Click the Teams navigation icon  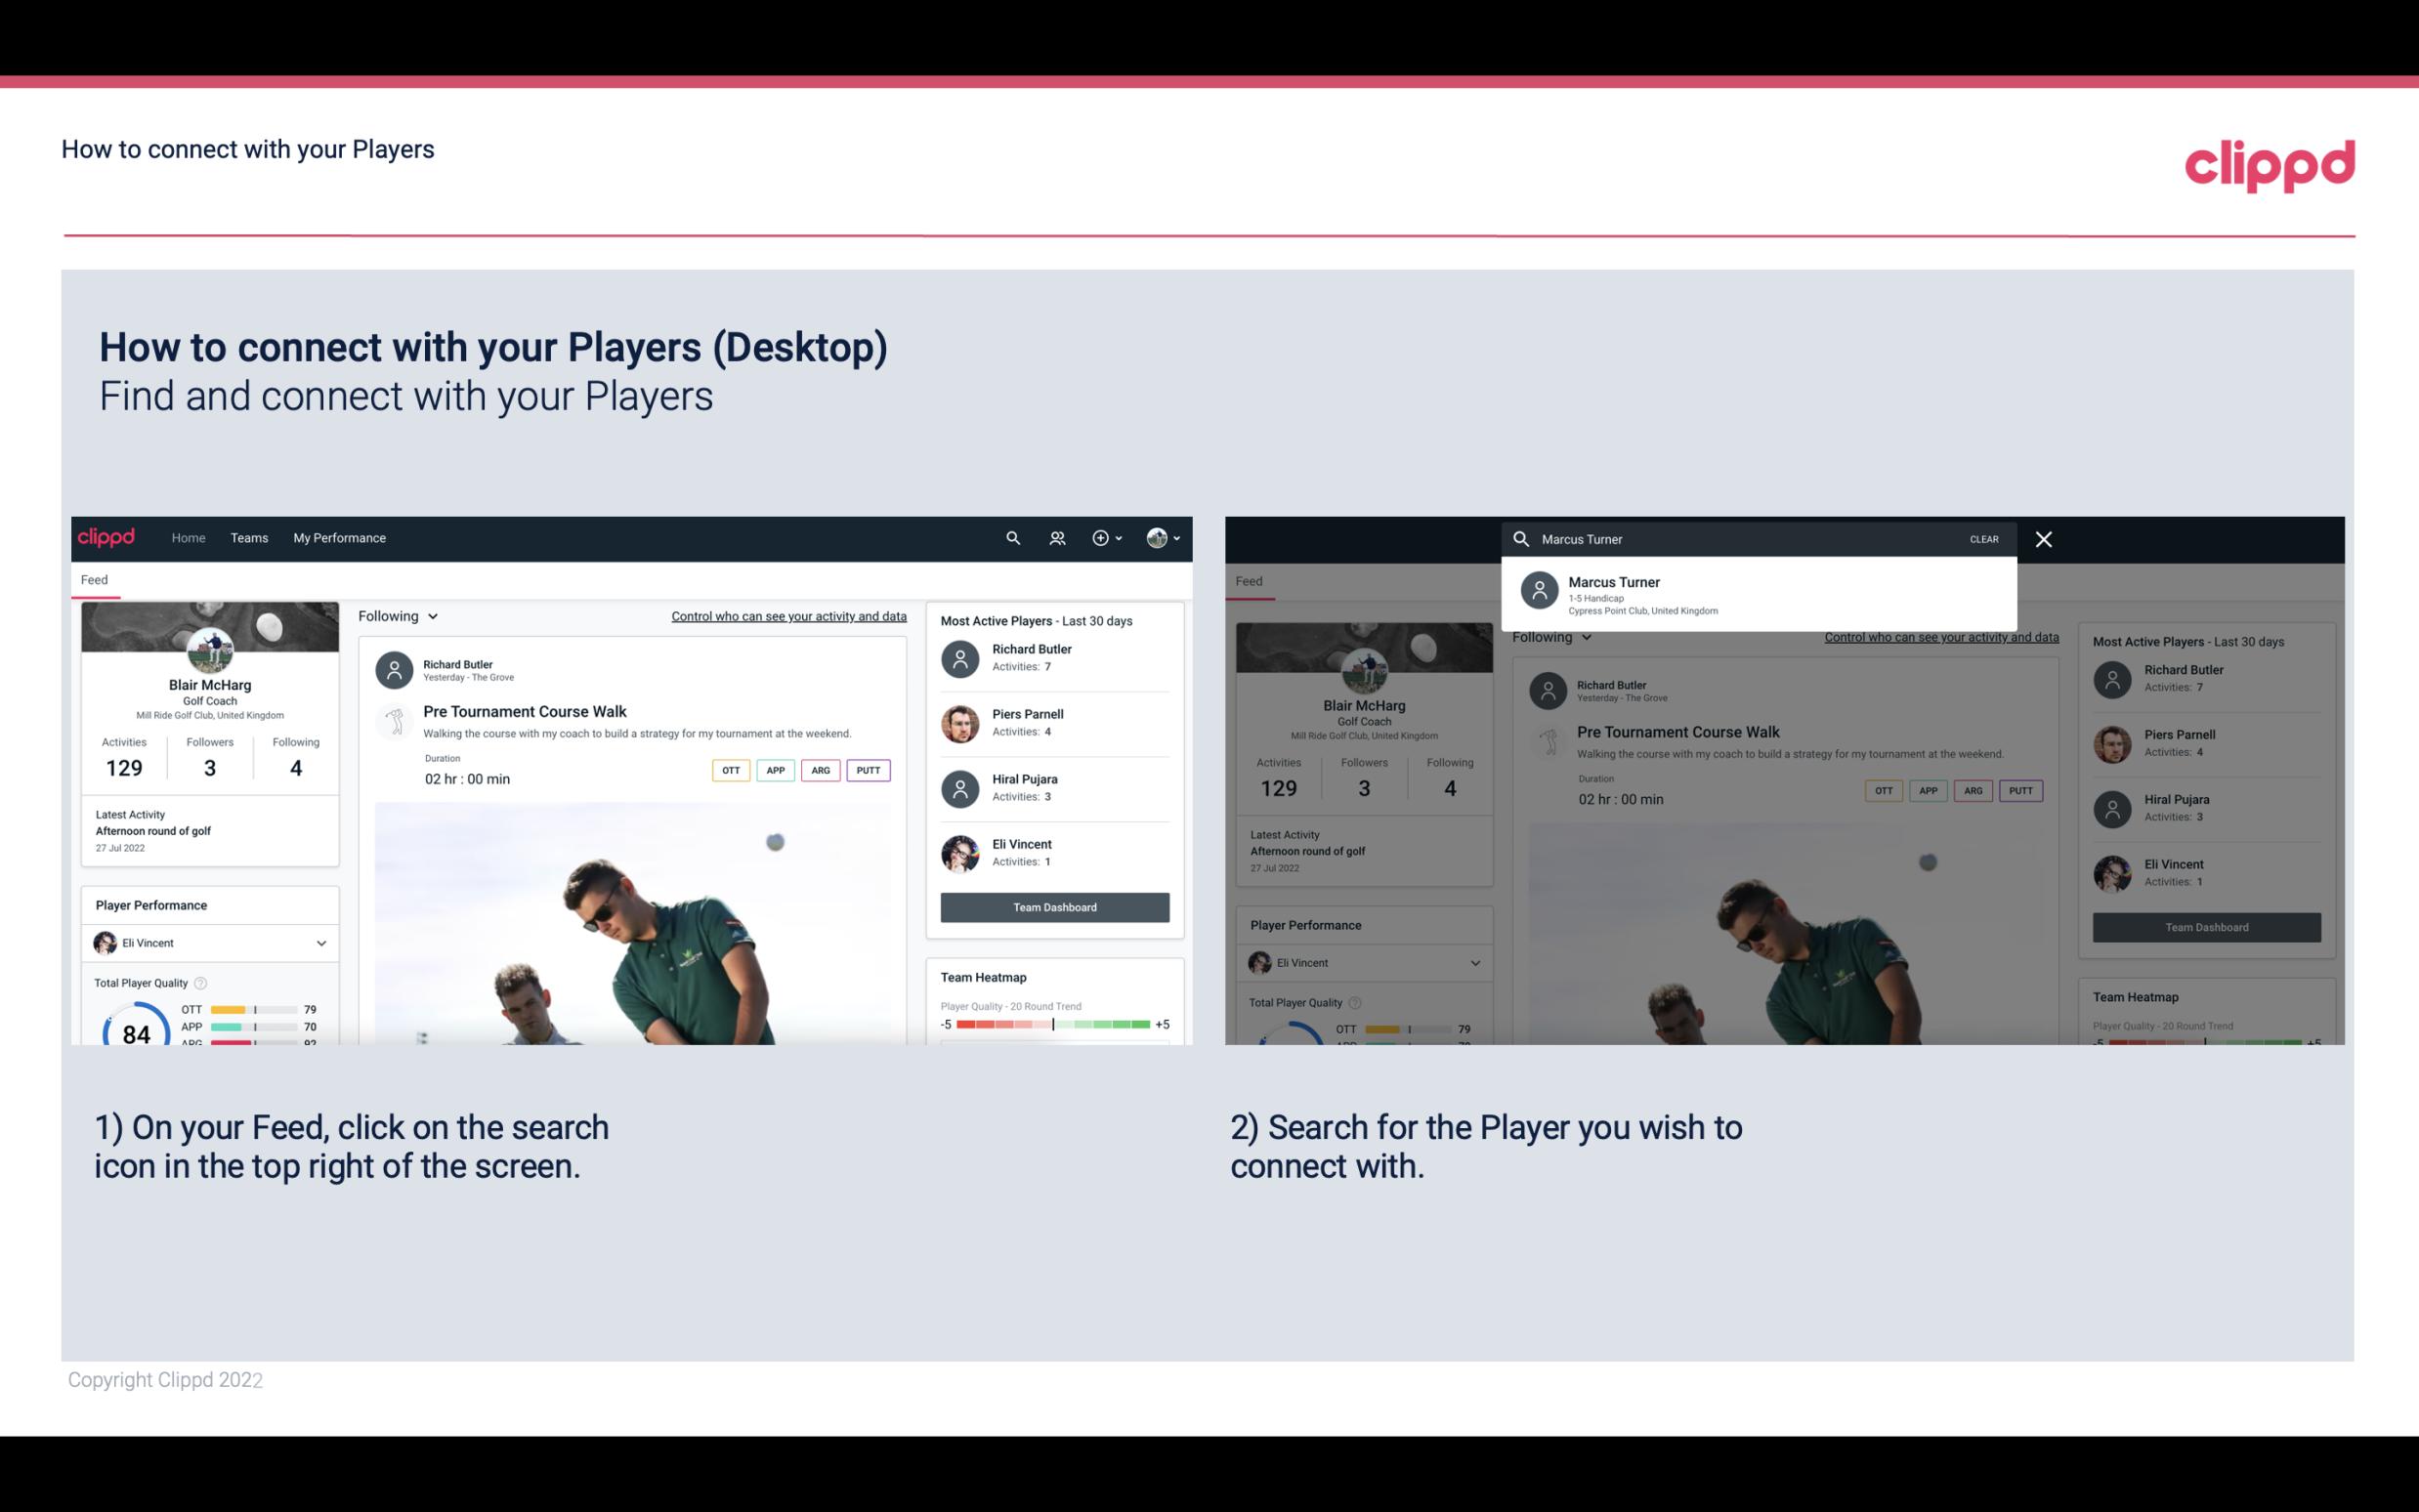coord(249,536)
